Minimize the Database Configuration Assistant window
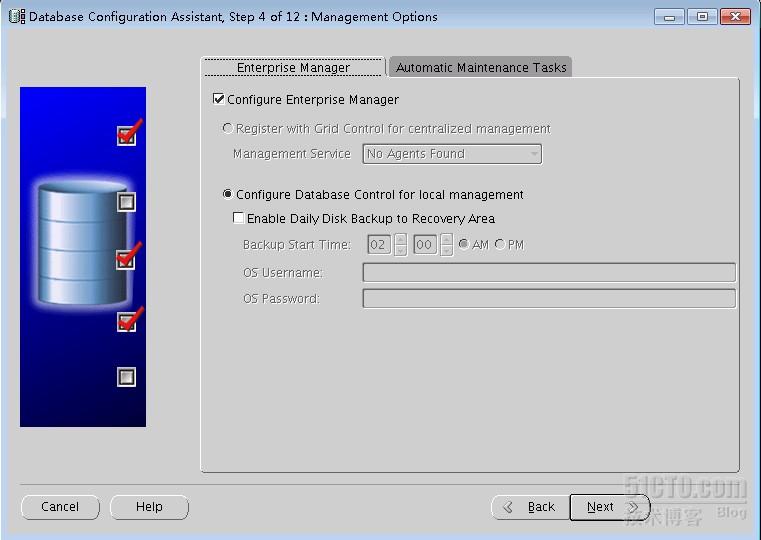761x540 pixels. point(669,17)
